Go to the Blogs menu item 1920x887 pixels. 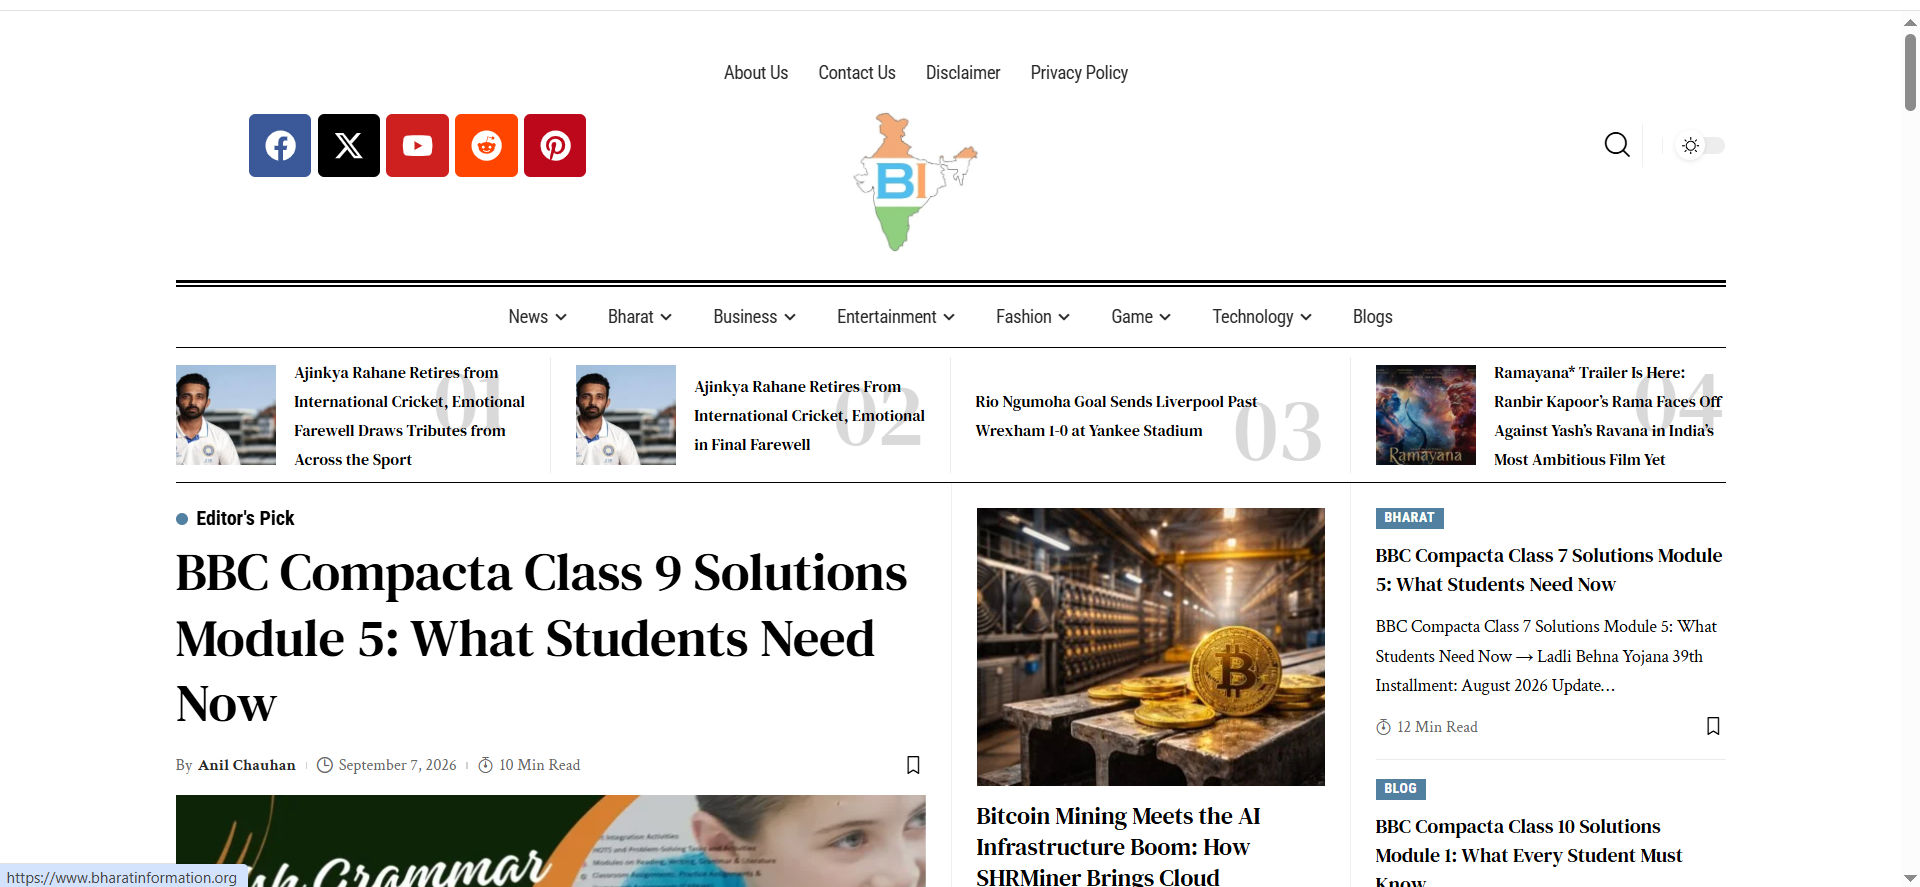point(1372,317)
